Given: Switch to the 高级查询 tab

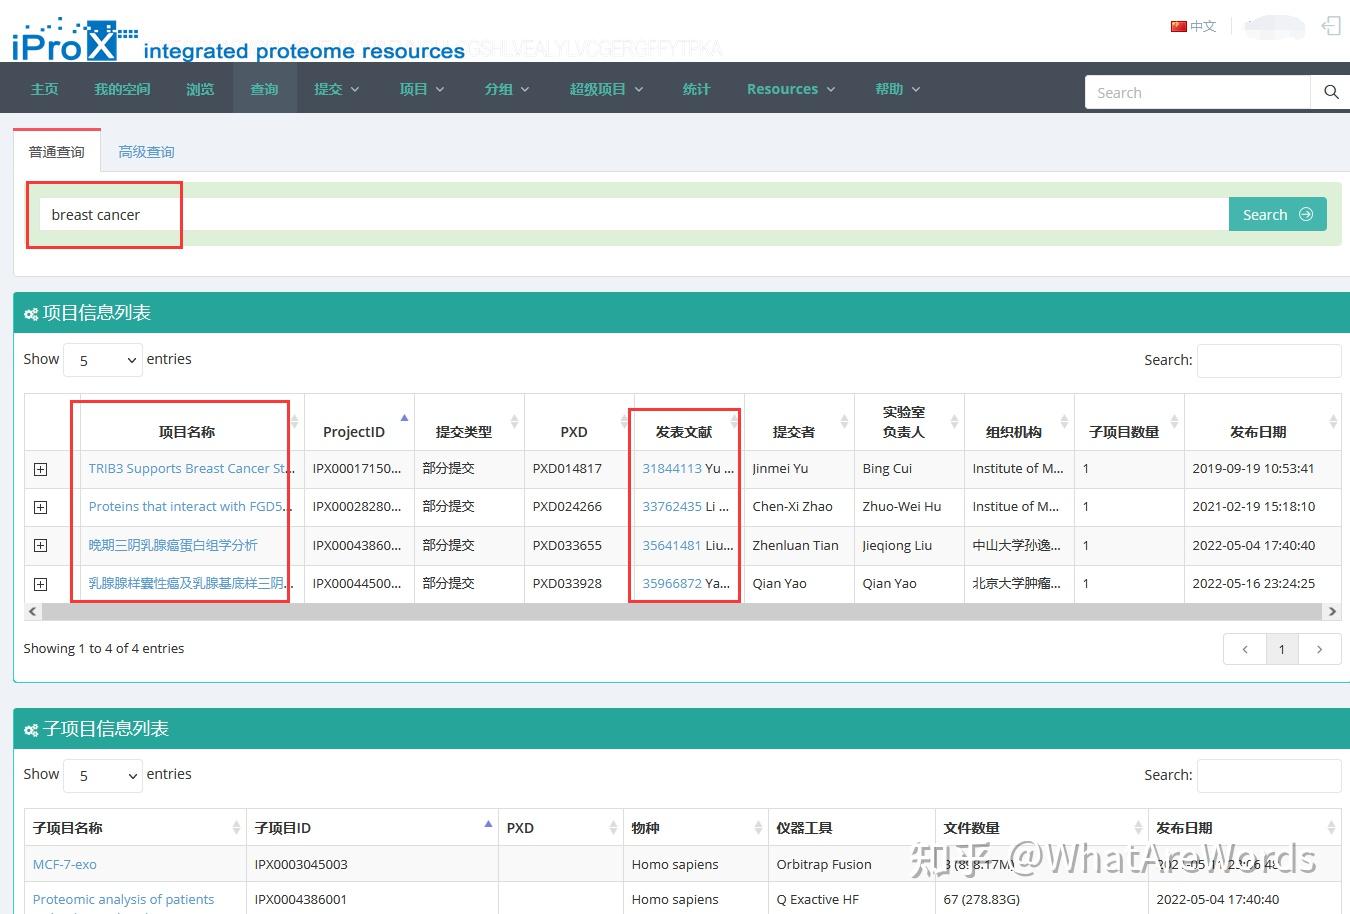Looking at the screenshot, I should tap(146, 152).
